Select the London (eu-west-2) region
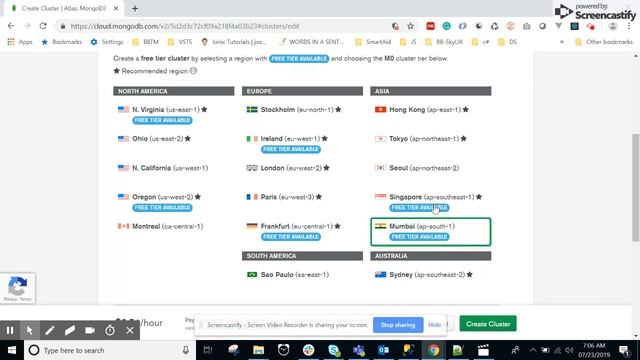The height and width of the screenshot is (360, 640). [x=302, y=168]
